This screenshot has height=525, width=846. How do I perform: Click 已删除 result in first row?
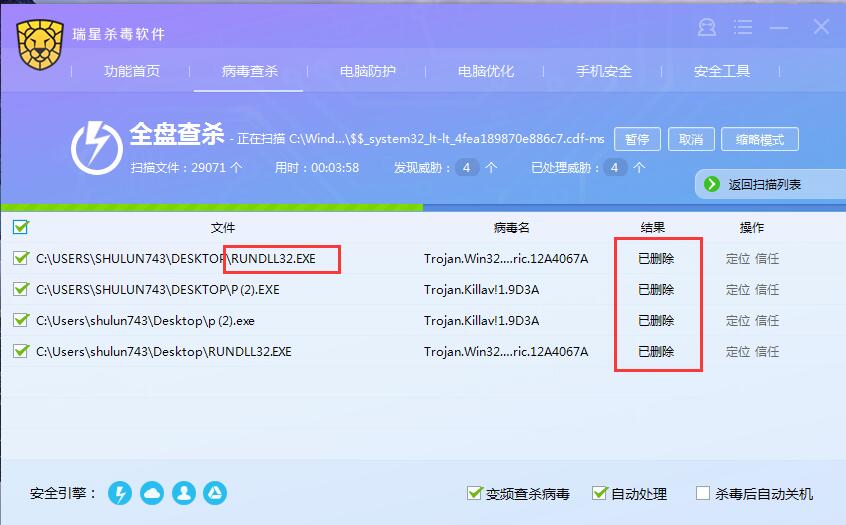[656, 259]
